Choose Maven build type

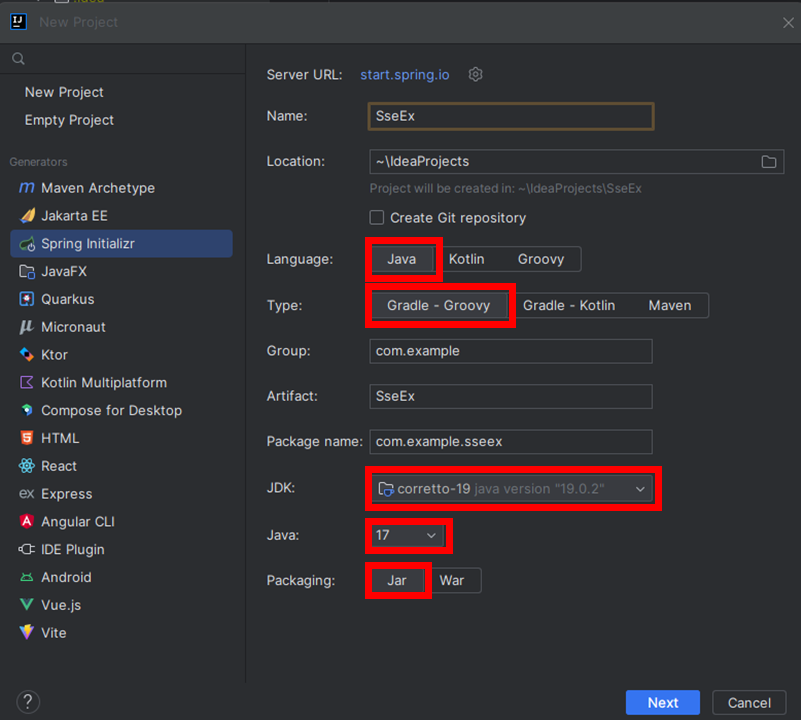[670, 306]
